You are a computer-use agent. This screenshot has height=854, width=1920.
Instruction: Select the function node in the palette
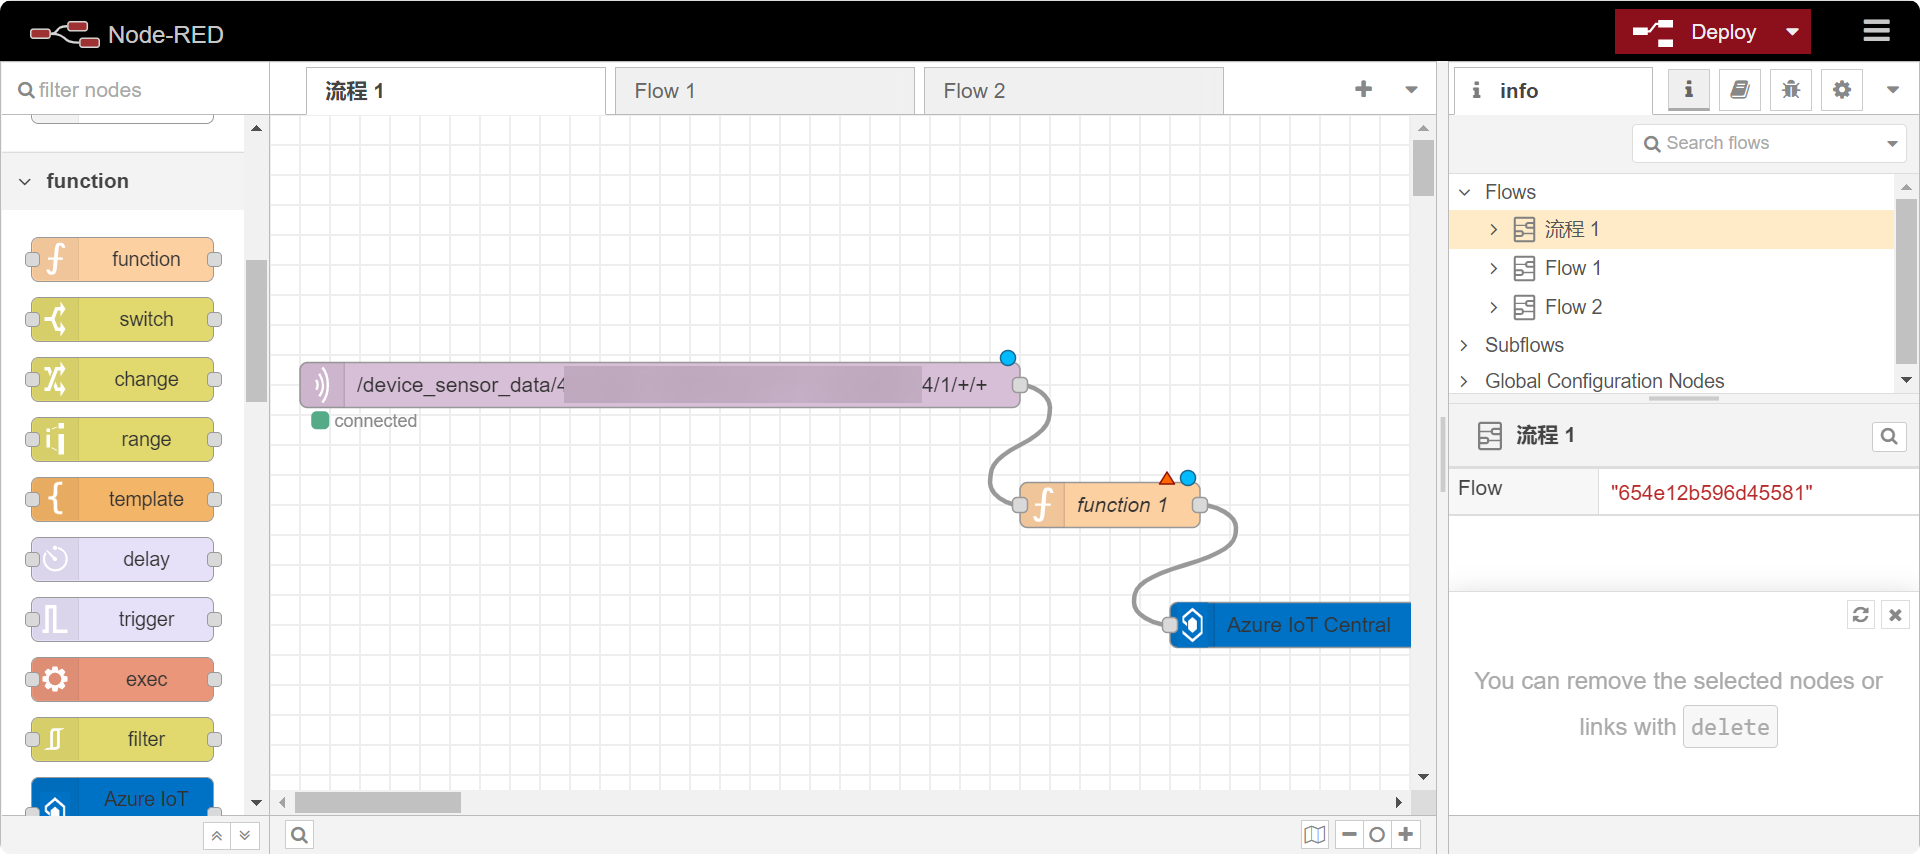click(122, 259)
